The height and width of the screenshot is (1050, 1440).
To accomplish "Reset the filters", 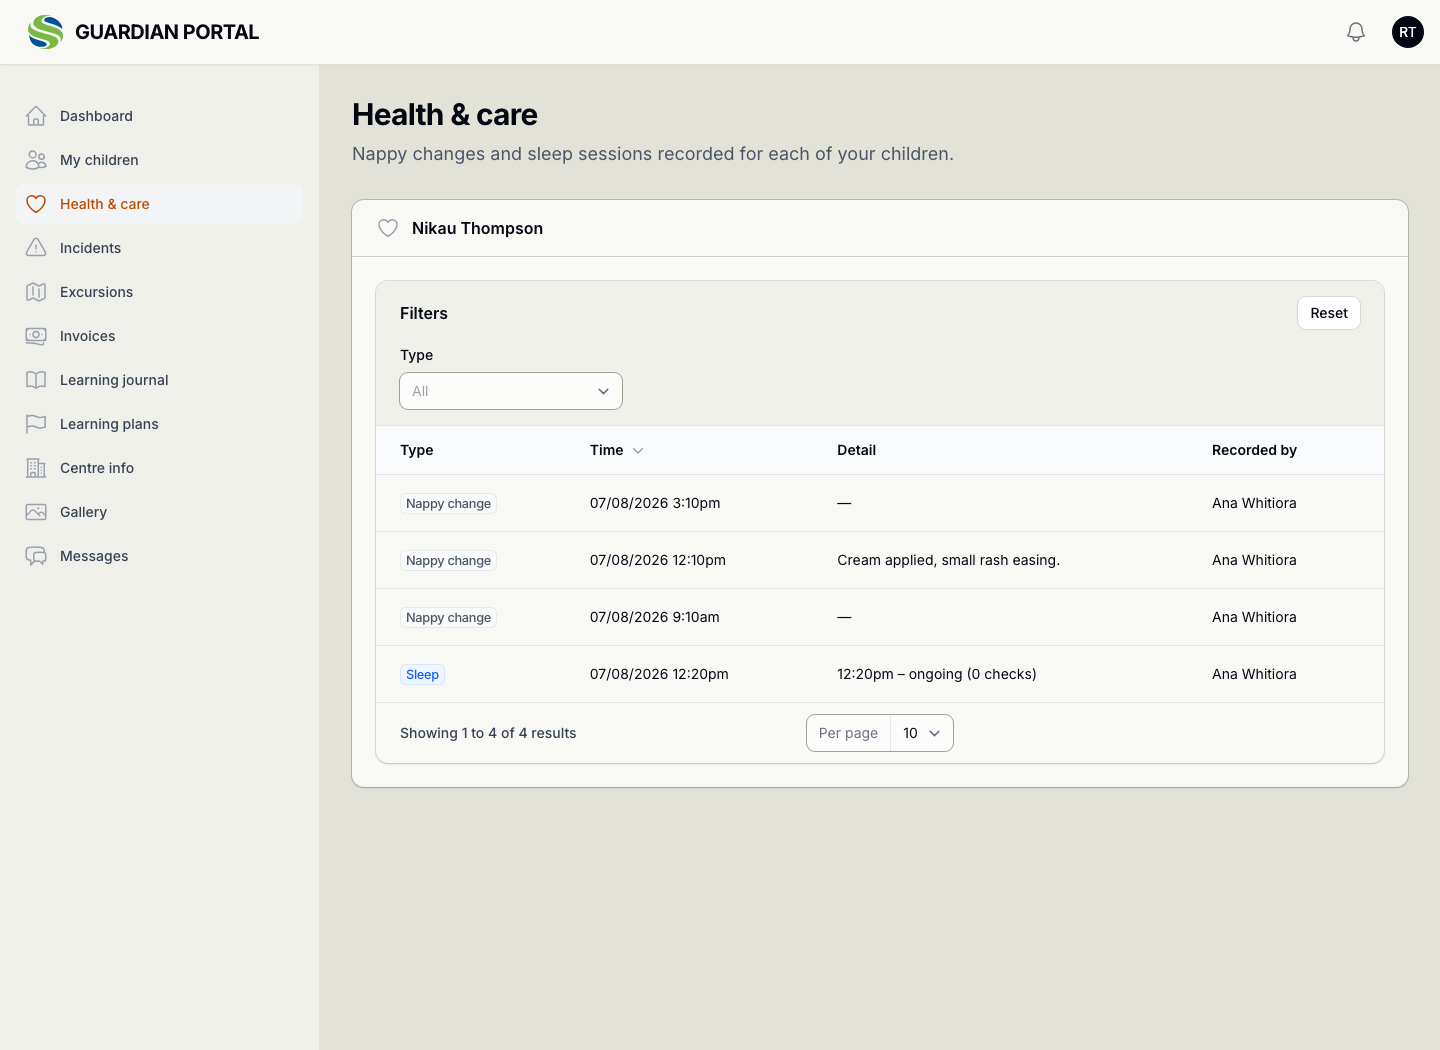I will (x=1329, y=313).
